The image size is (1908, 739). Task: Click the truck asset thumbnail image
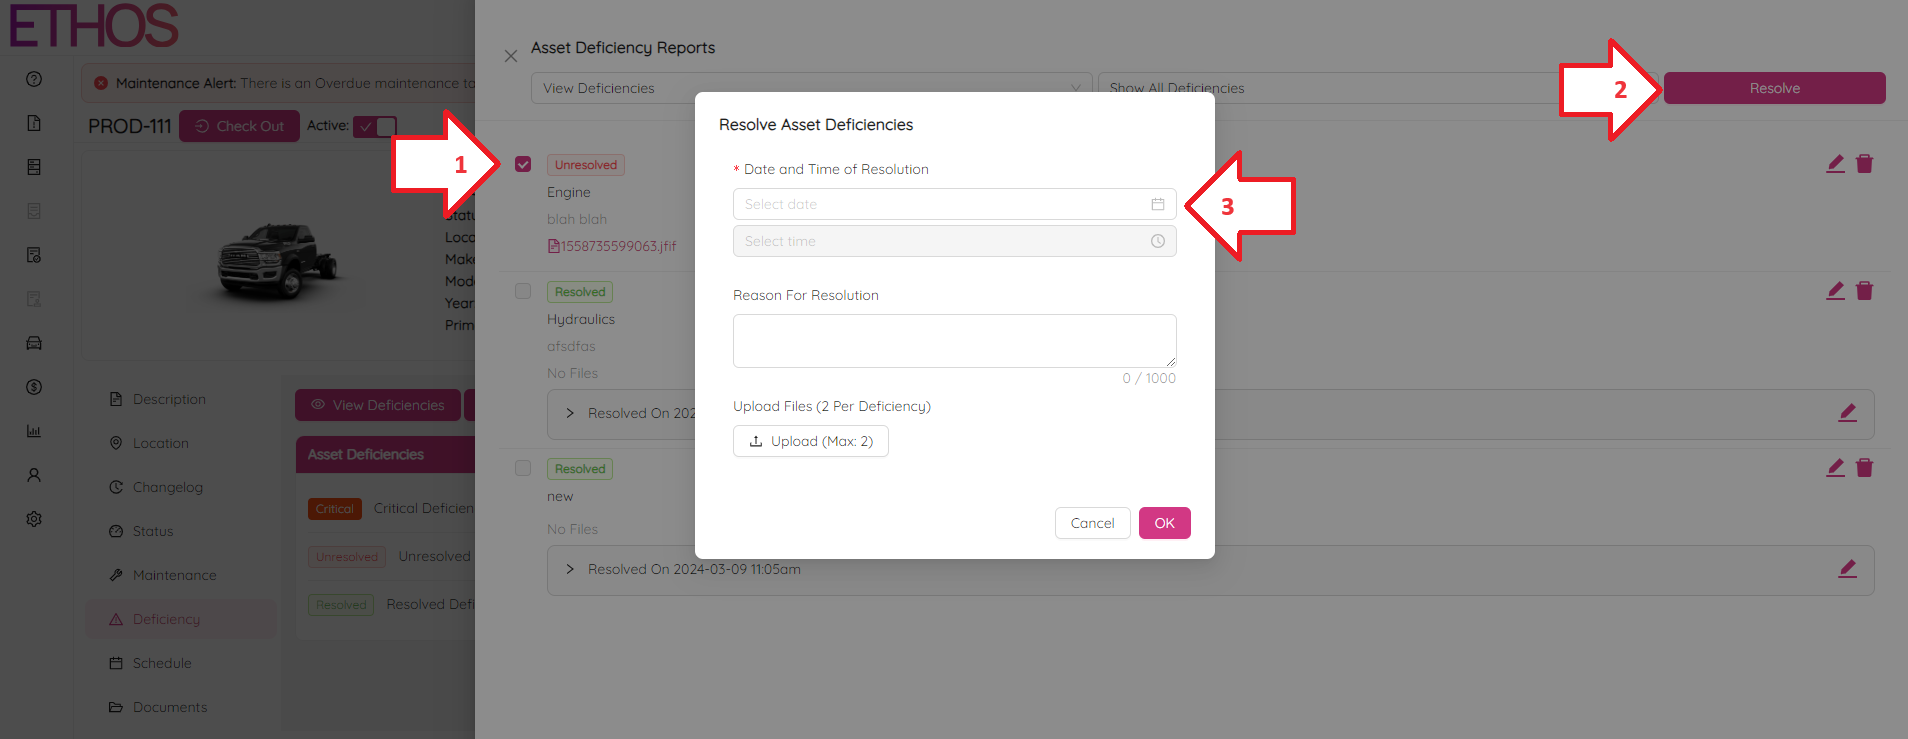tap(279, 261)
